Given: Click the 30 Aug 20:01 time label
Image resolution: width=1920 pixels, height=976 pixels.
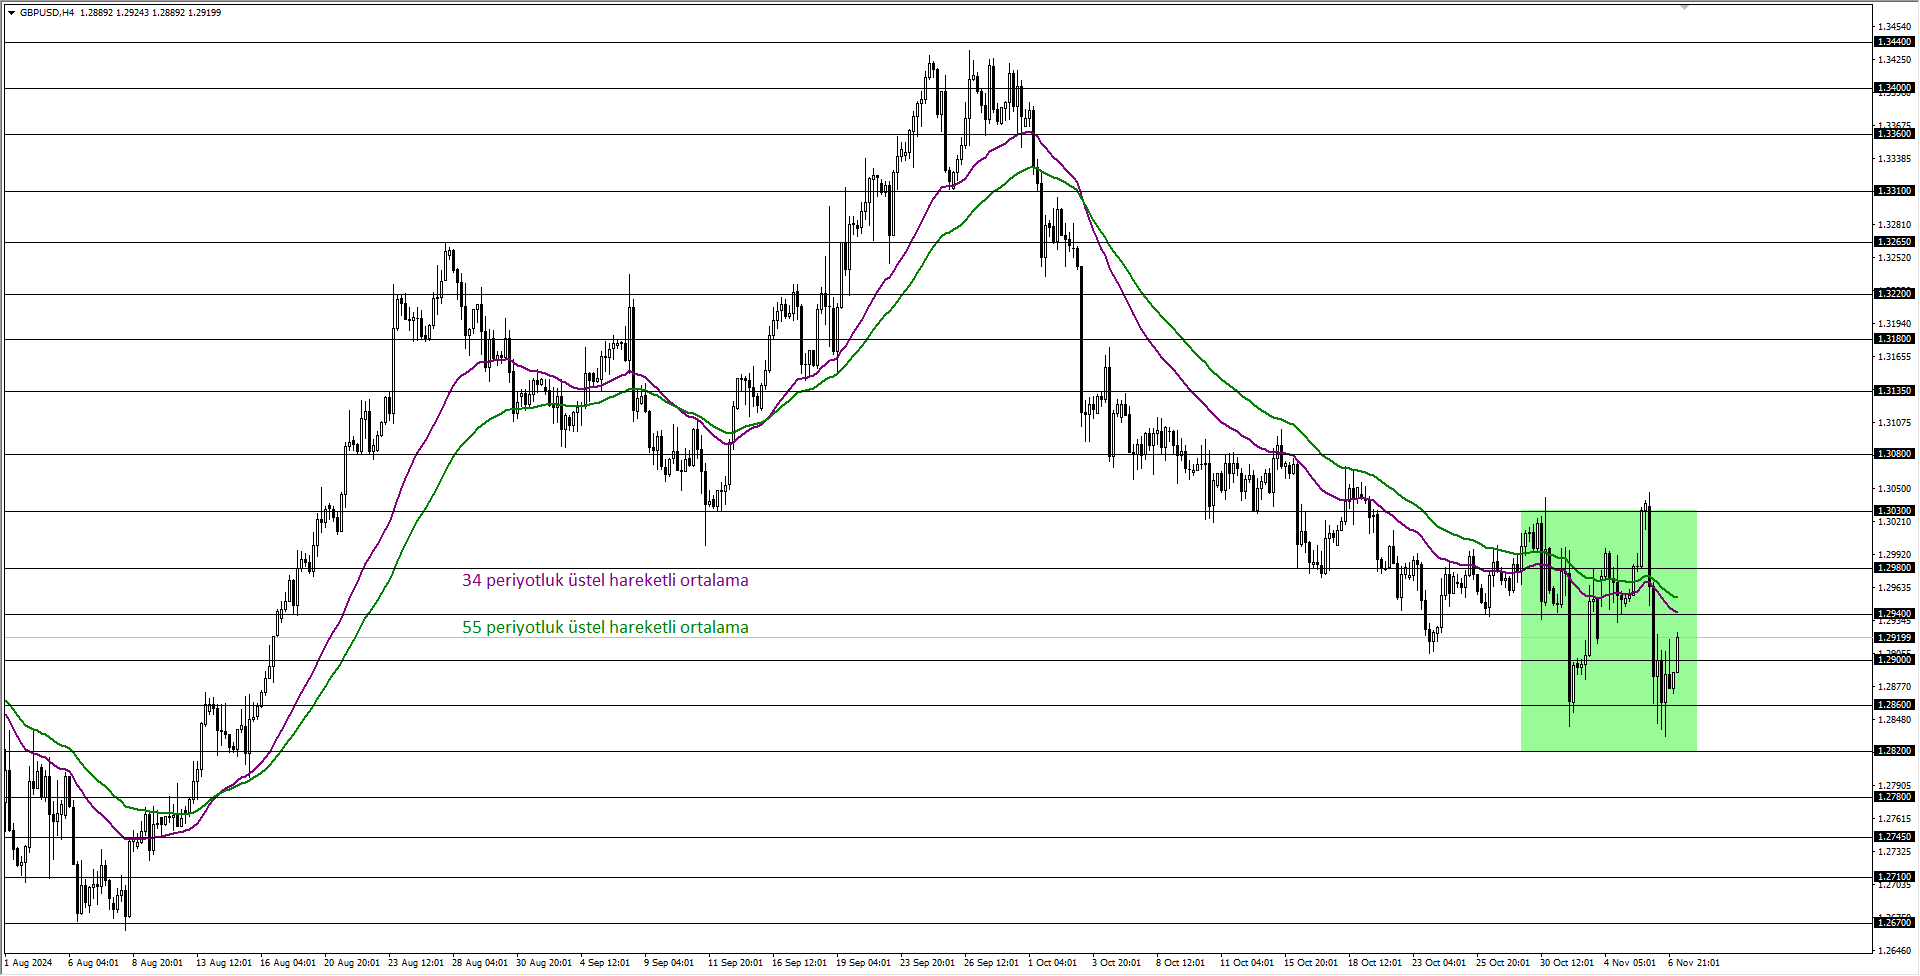Looking at the screenshot, I should point(544,963).
